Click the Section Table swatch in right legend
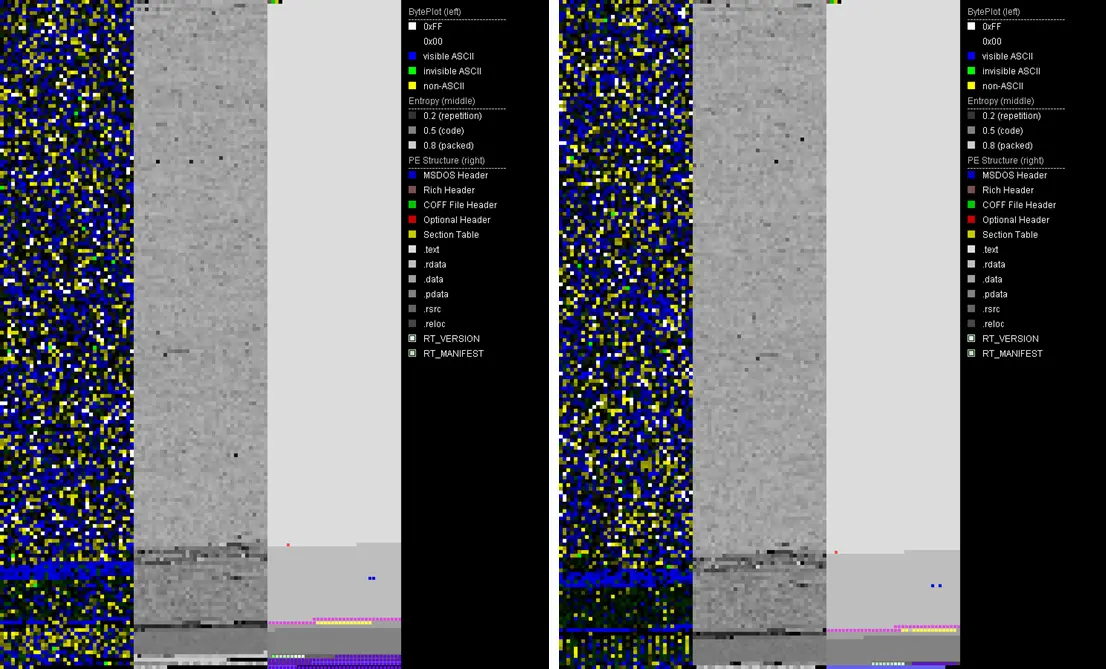This screenshot has width=1106, height=669. [x=971, y=235]
